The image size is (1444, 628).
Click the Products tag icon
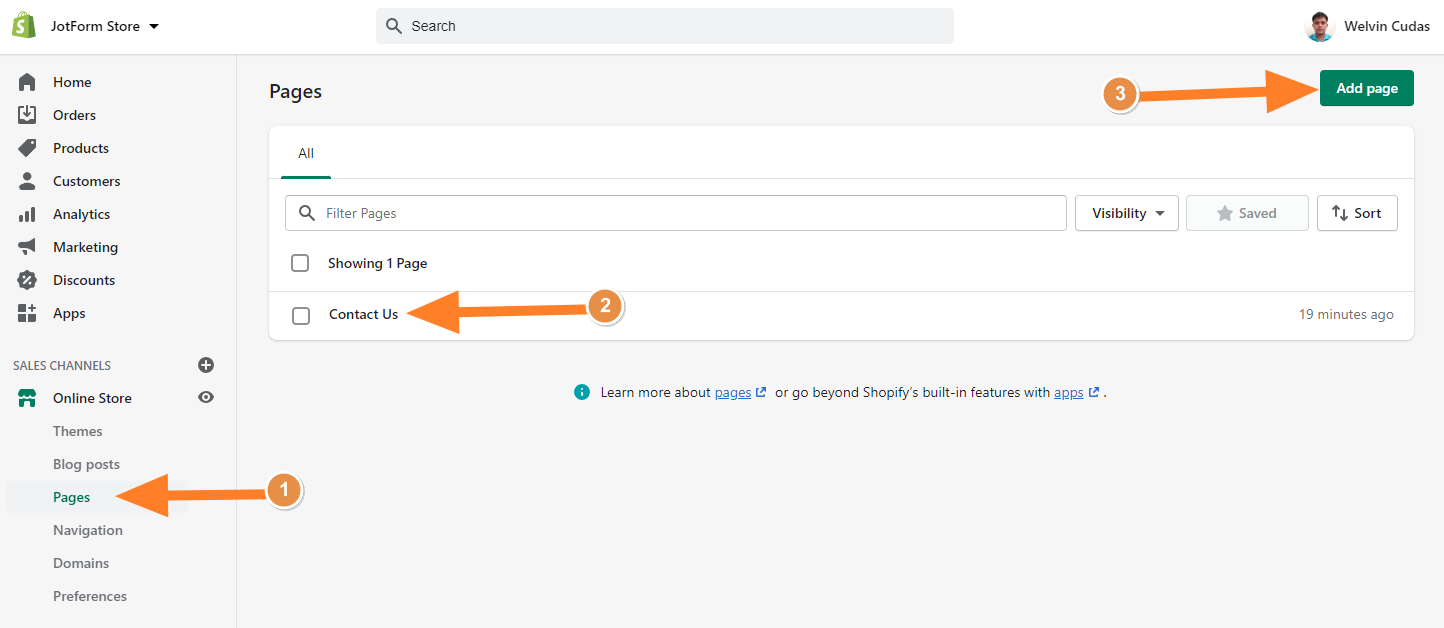coord(27,148)
